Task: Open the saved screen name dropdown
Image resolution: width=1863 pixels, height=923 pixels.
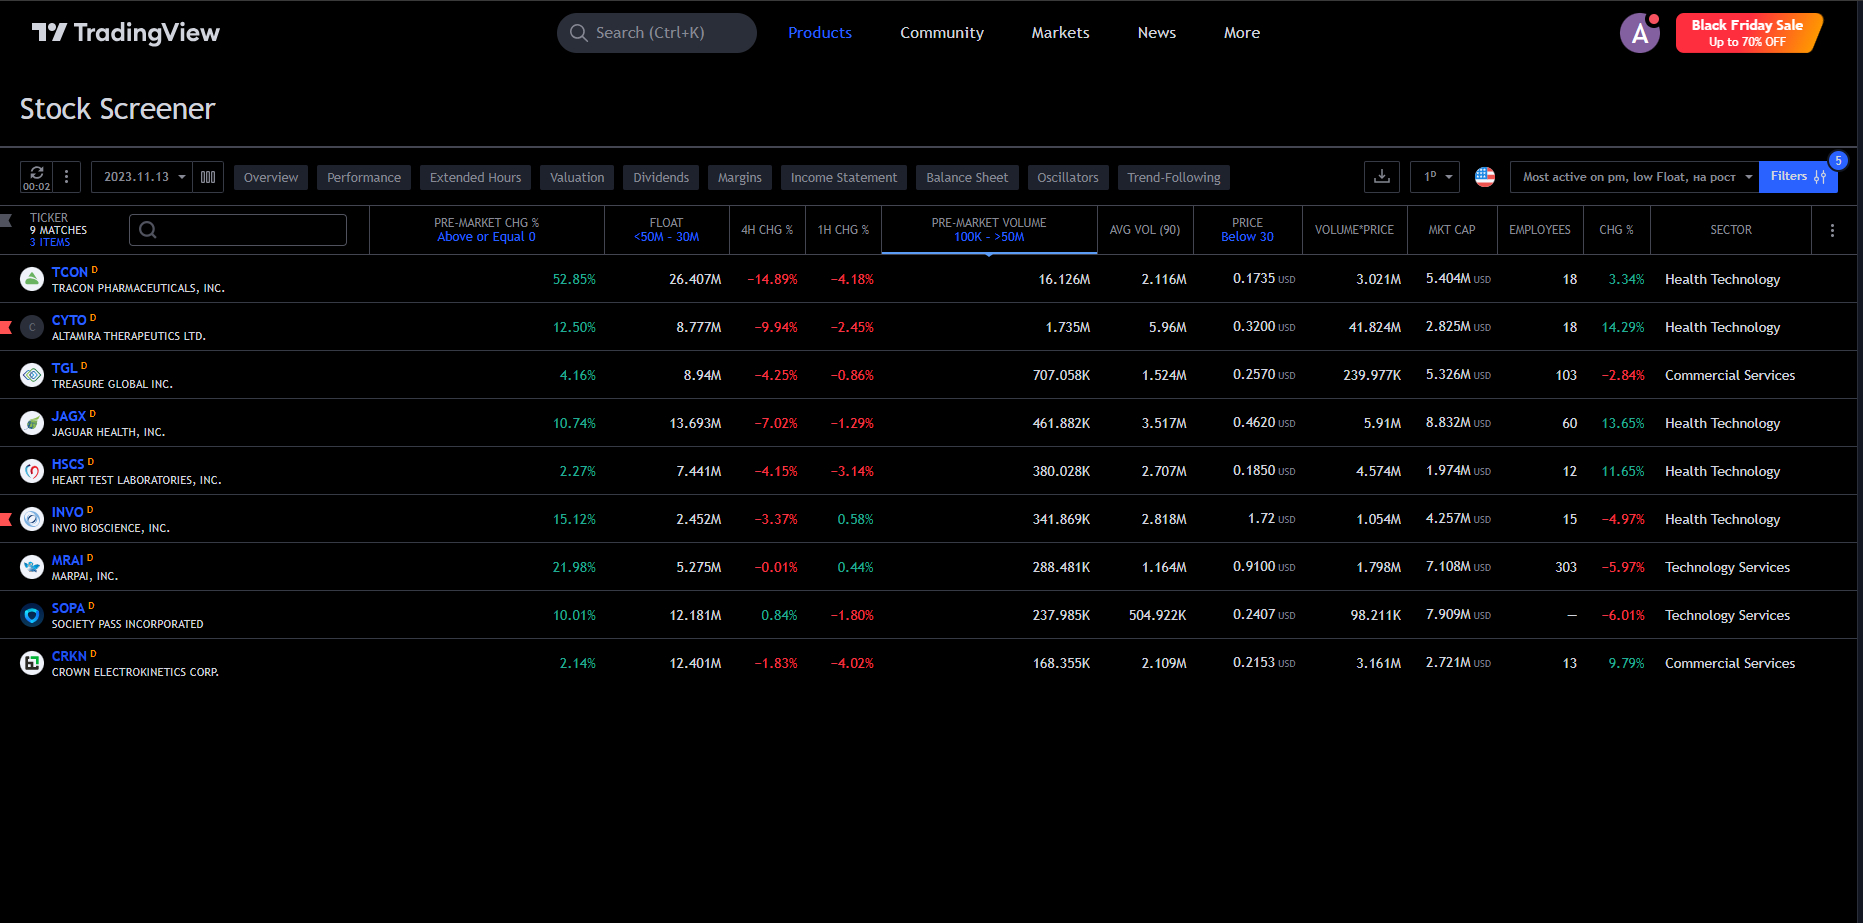Action: click(1634, 177)
